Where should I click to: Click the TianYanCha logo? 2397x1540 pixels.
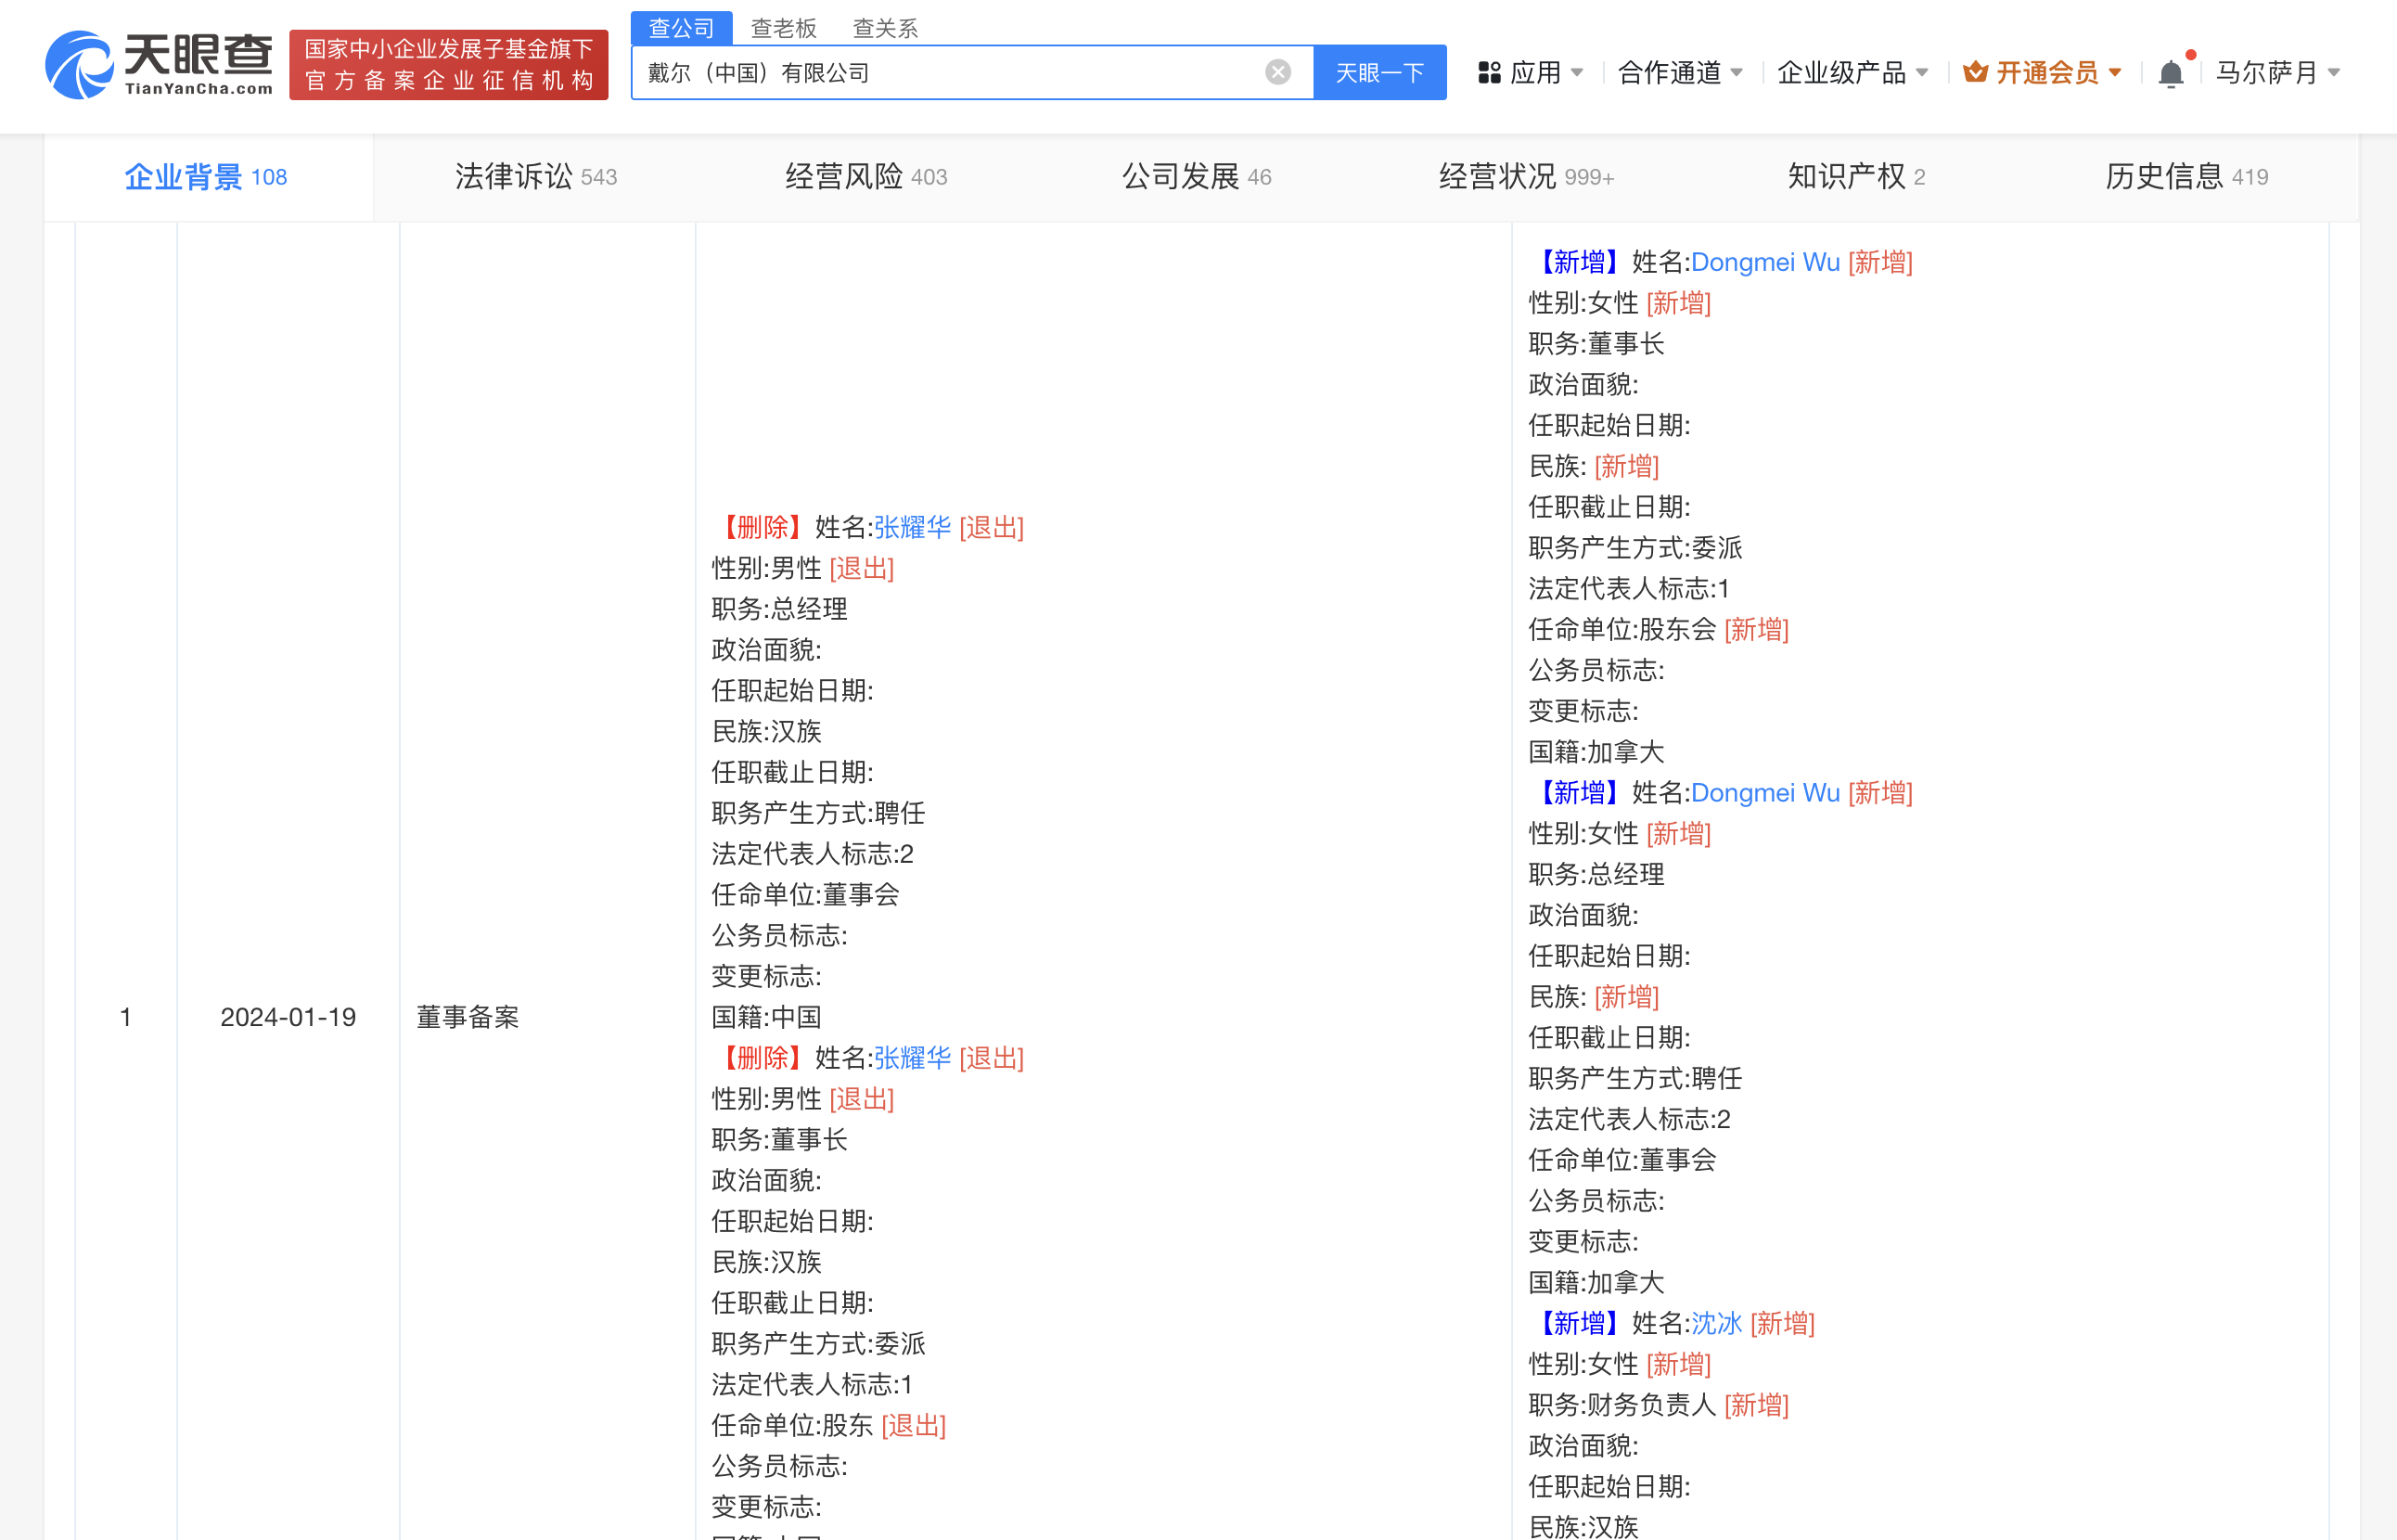coord(159,65)
